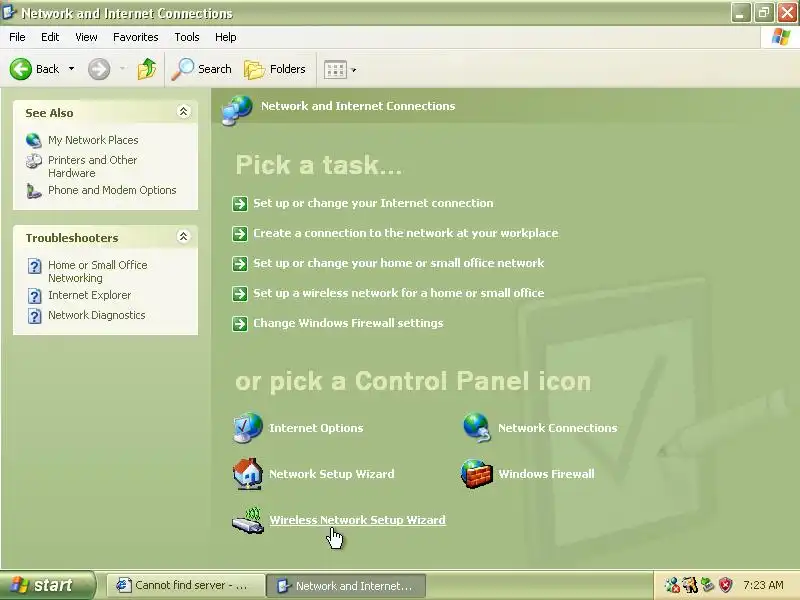800x600 pixels.
Task: Click arrow icon beside Internet connection task
Action: [240, 204]
